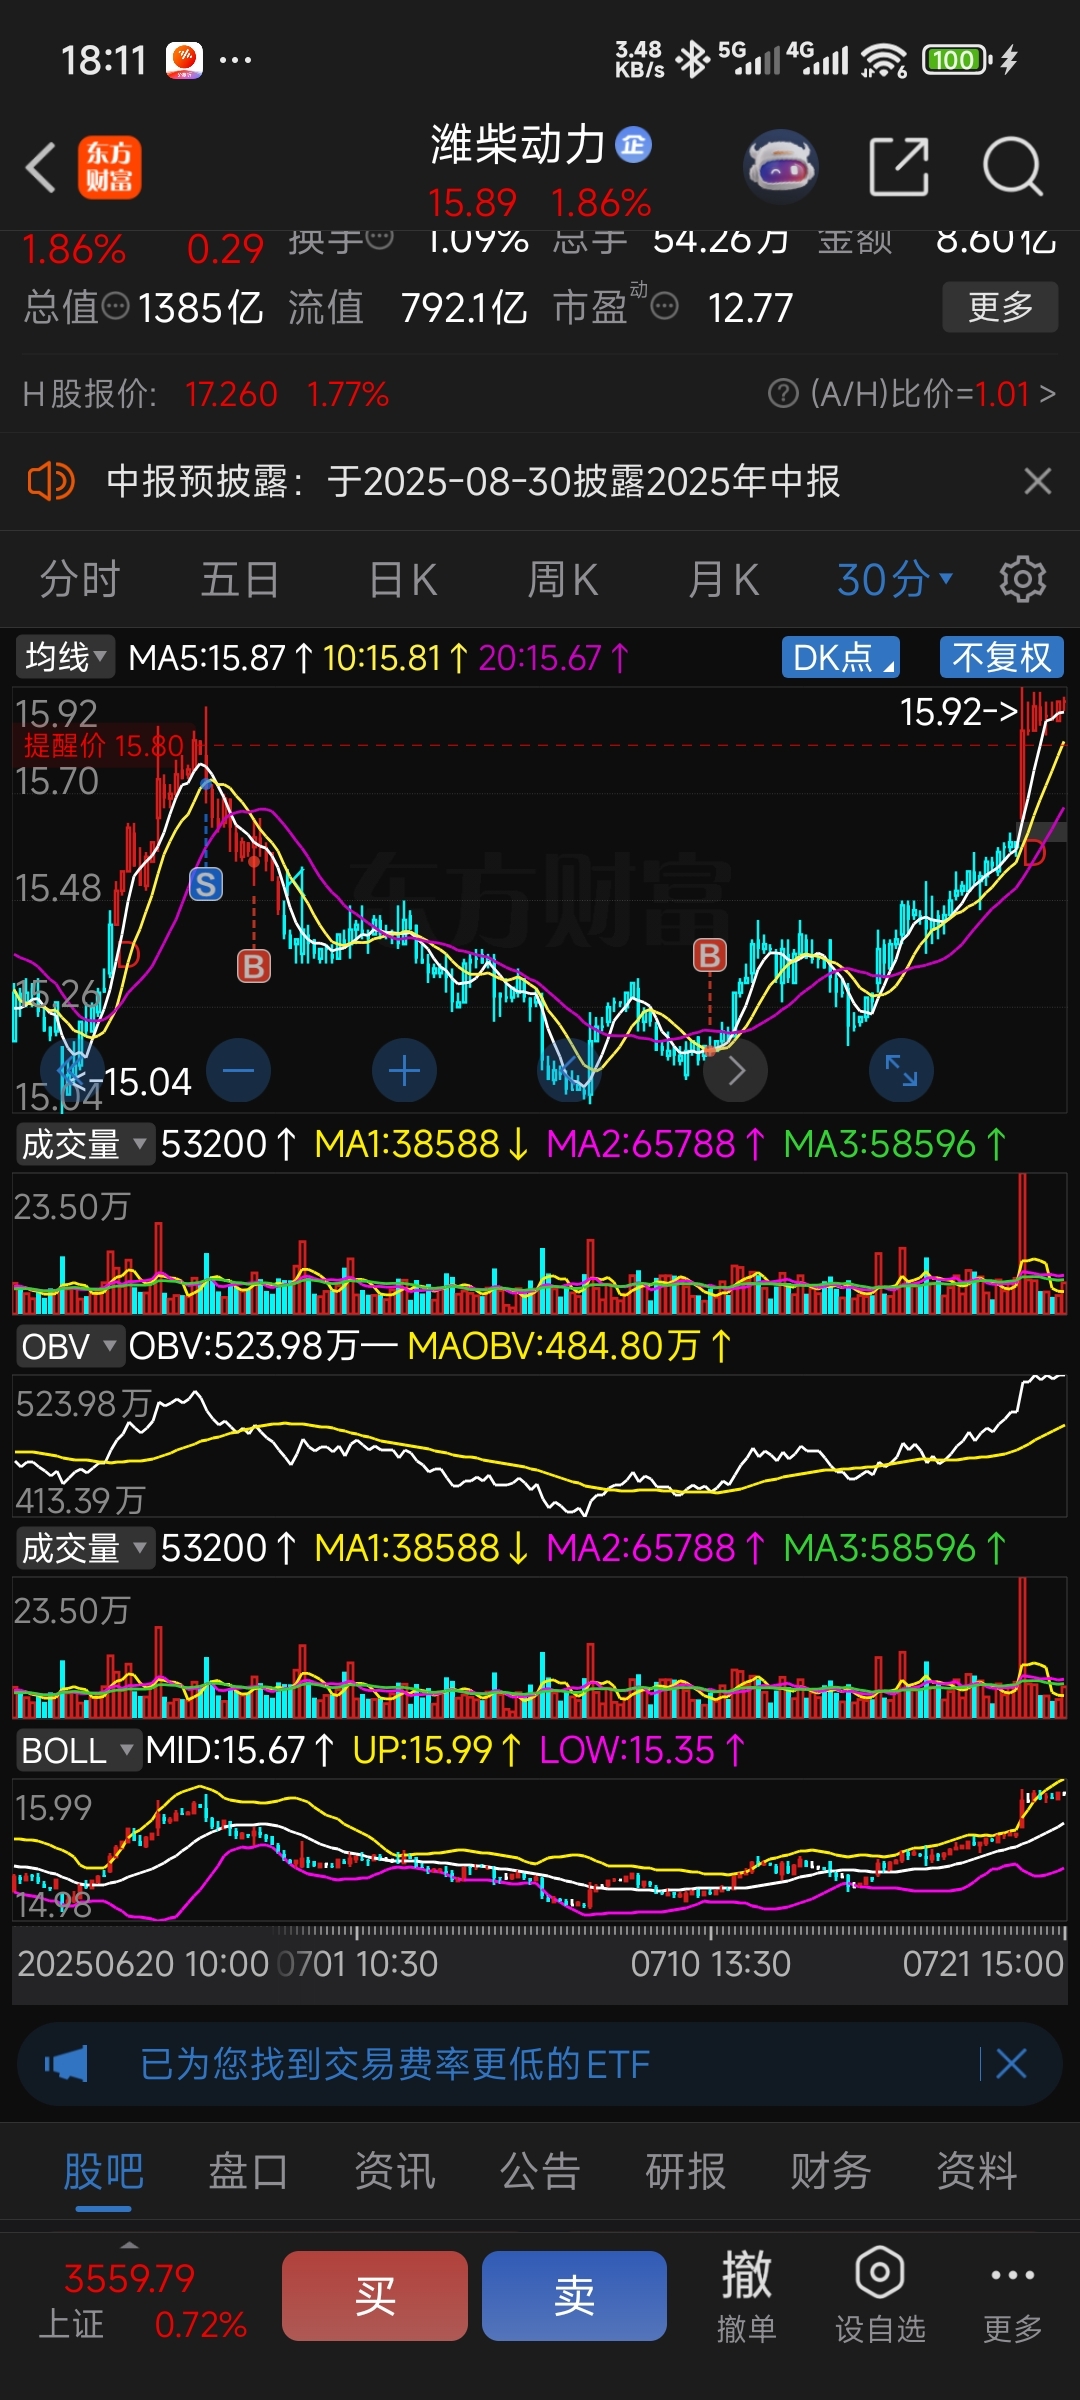Expand the 上证 index bar arrow
The height and width of the screenshot is (2400, 1080).
(129, 2244)
